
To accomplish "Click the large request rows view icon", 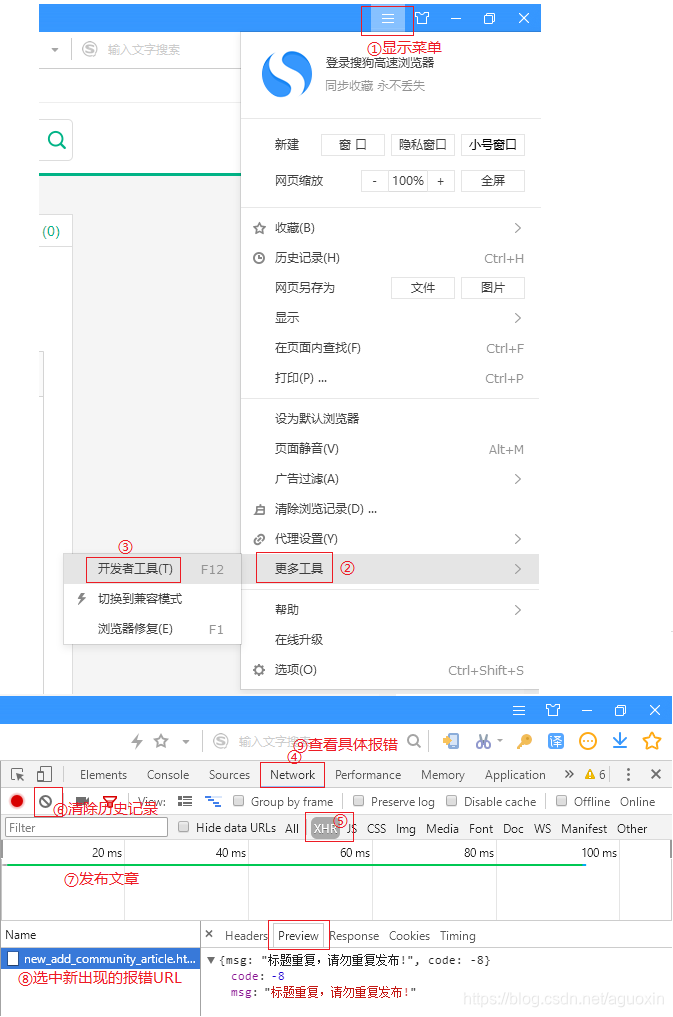I will 185,802.
